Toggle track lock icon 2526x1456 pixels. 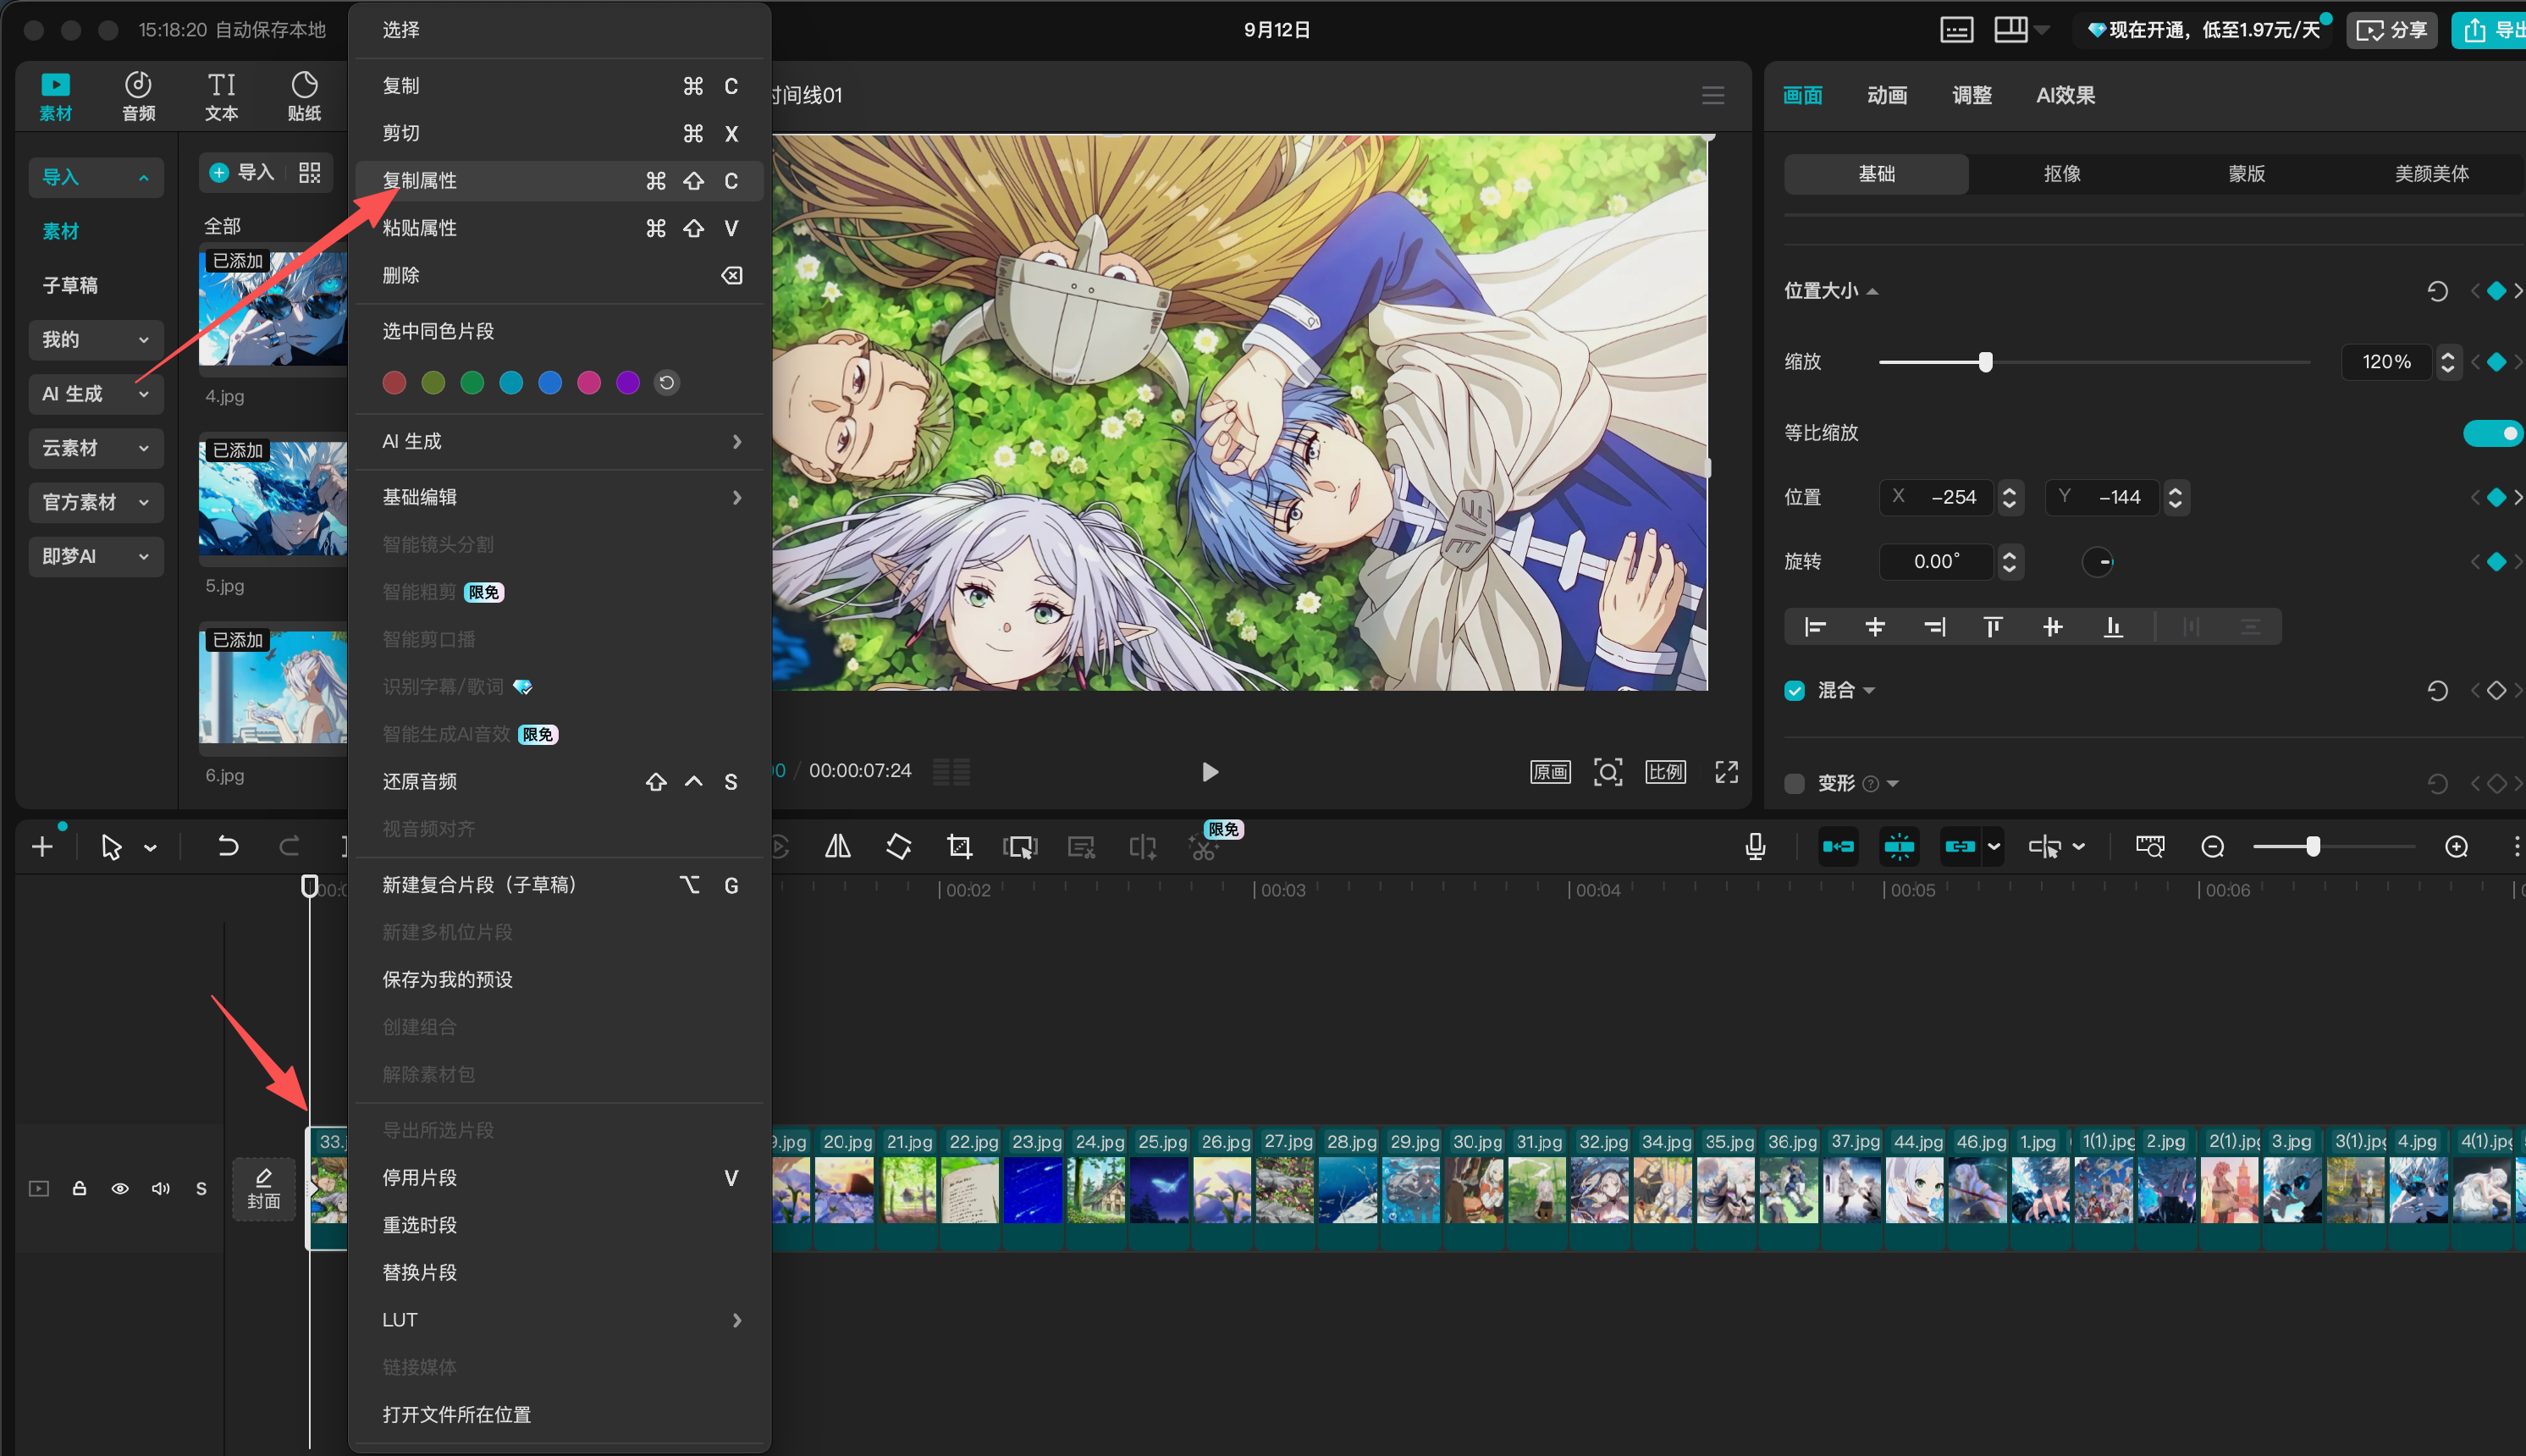[79, 1188]
